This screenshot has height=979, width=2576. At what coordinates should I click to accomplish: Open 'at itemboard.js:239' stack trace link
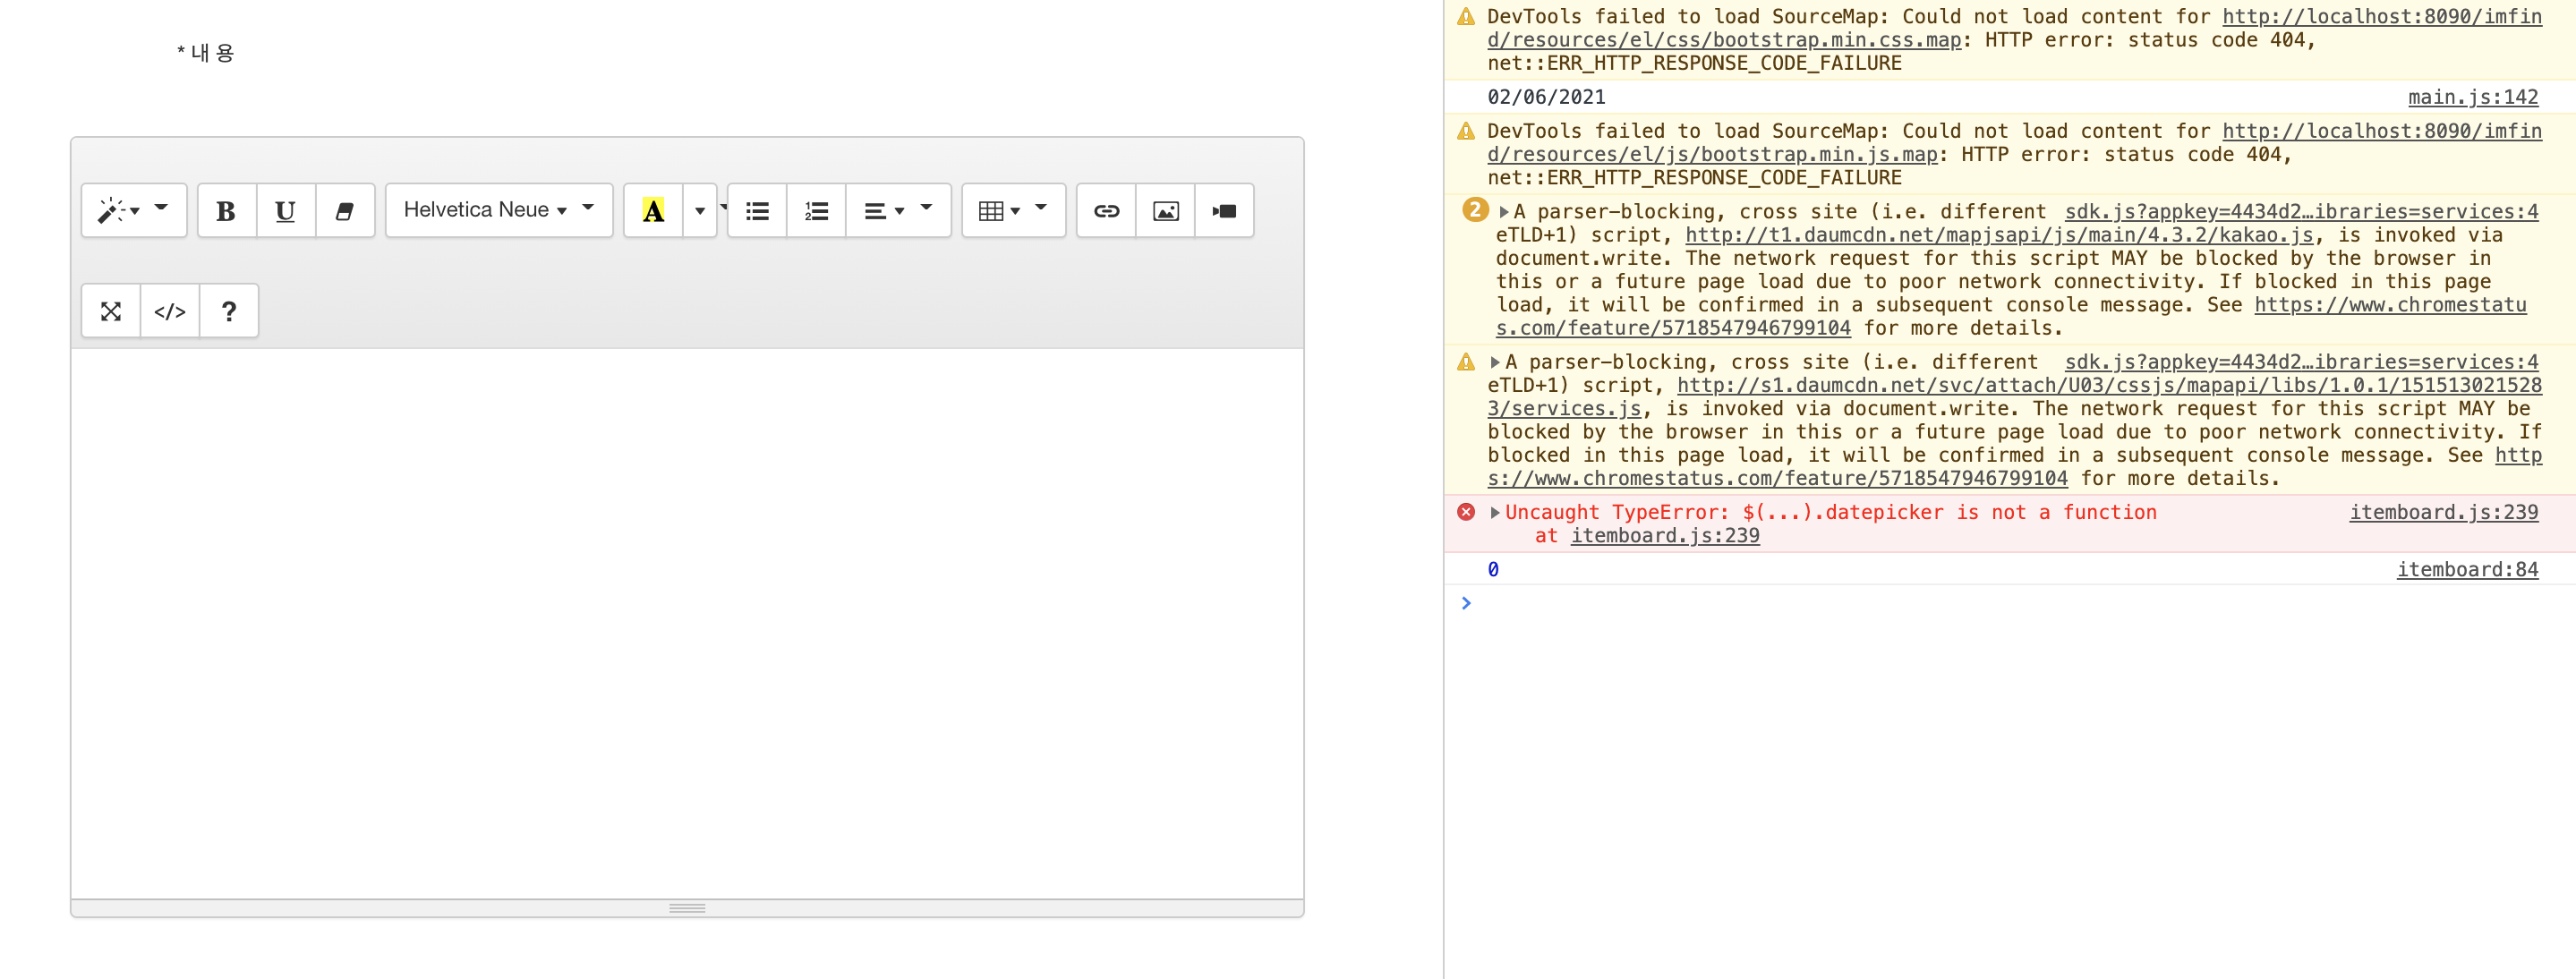1664,535
